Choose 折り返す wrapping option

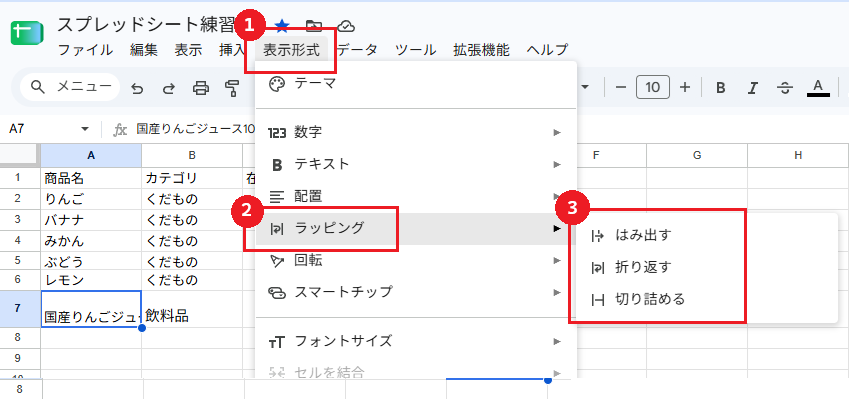coord(707,267)
